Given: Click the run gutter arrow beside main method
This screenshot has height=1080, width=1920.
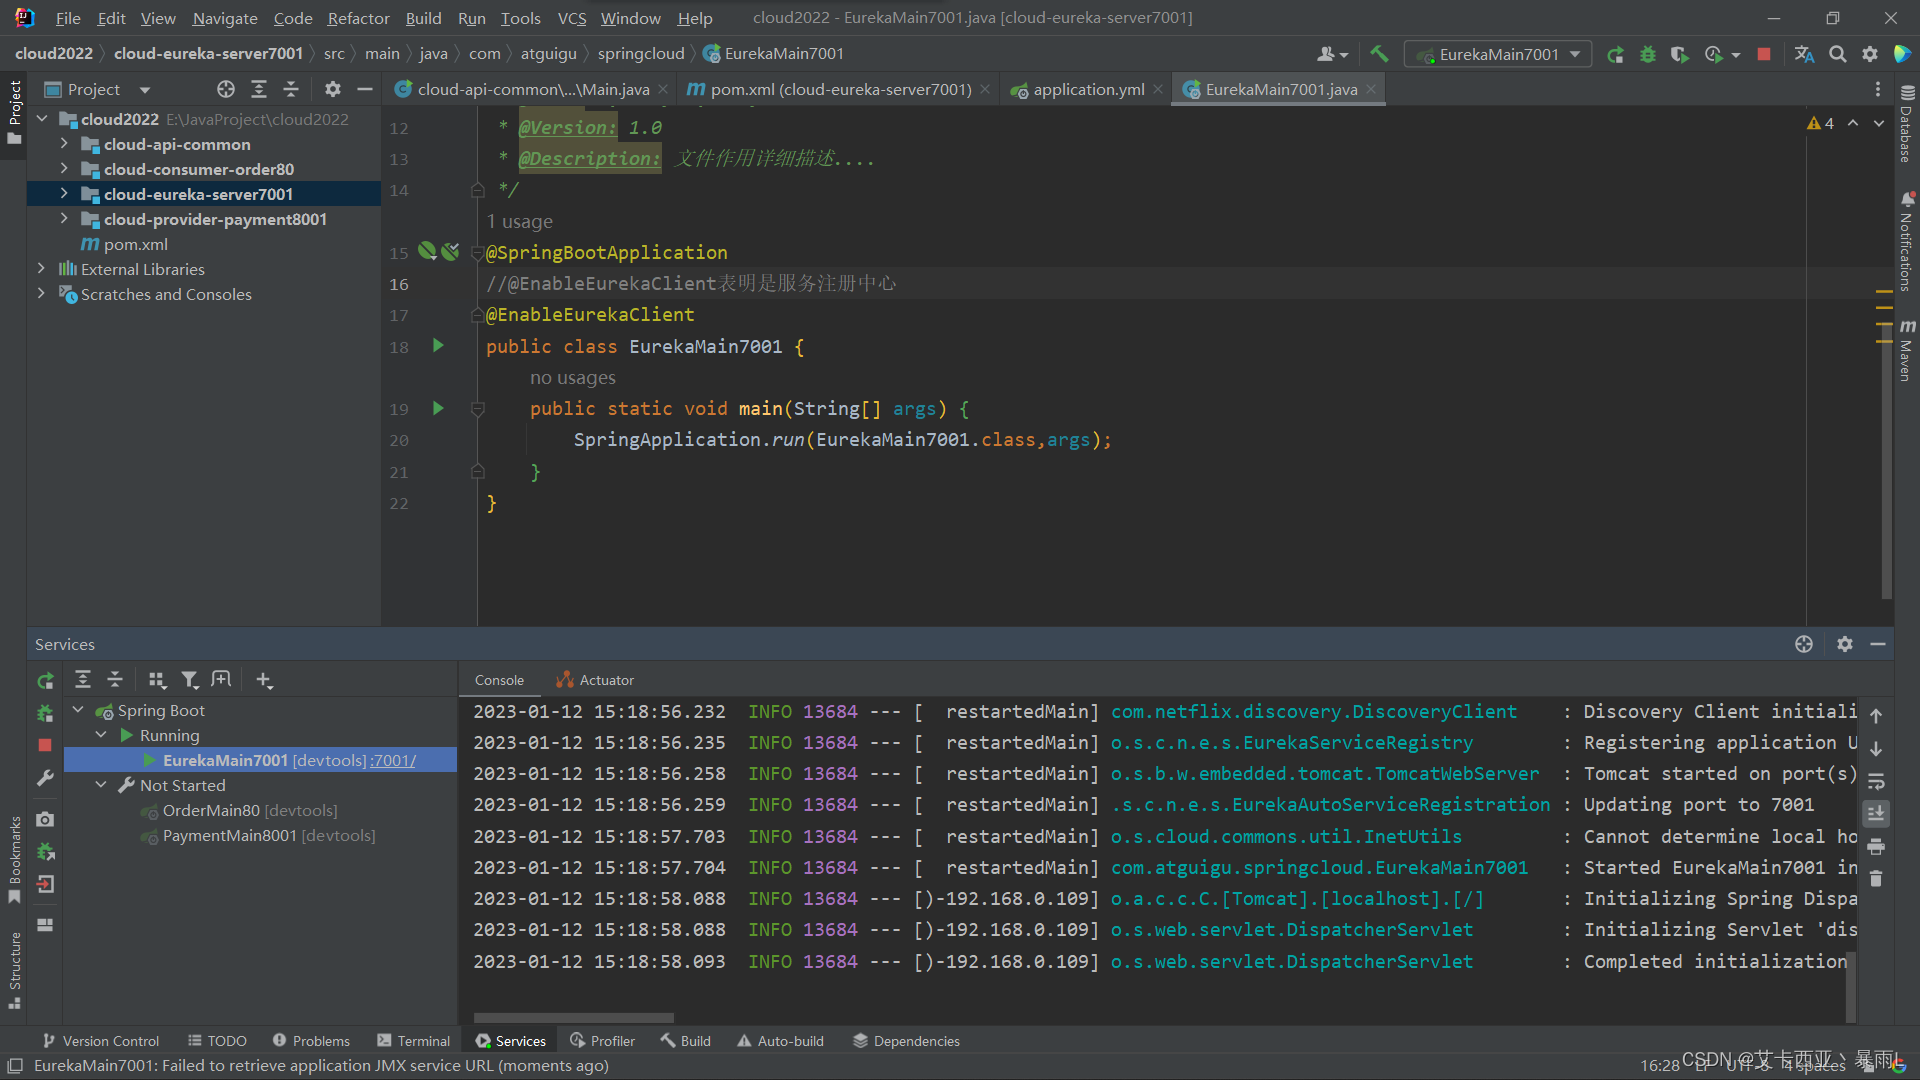Looking at the screenshot, I should (438, 408).
